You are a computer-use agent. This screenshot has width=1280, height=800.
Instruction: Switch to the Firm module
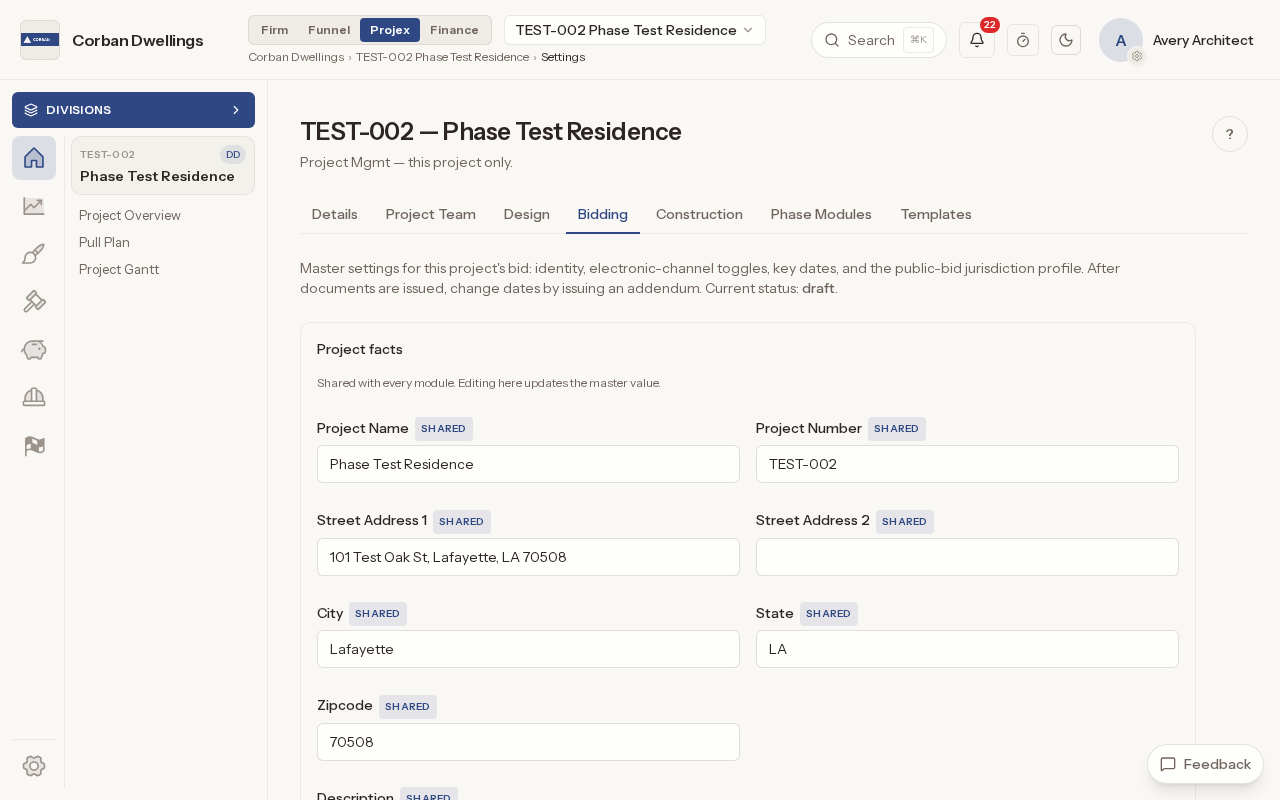(275, 30)
